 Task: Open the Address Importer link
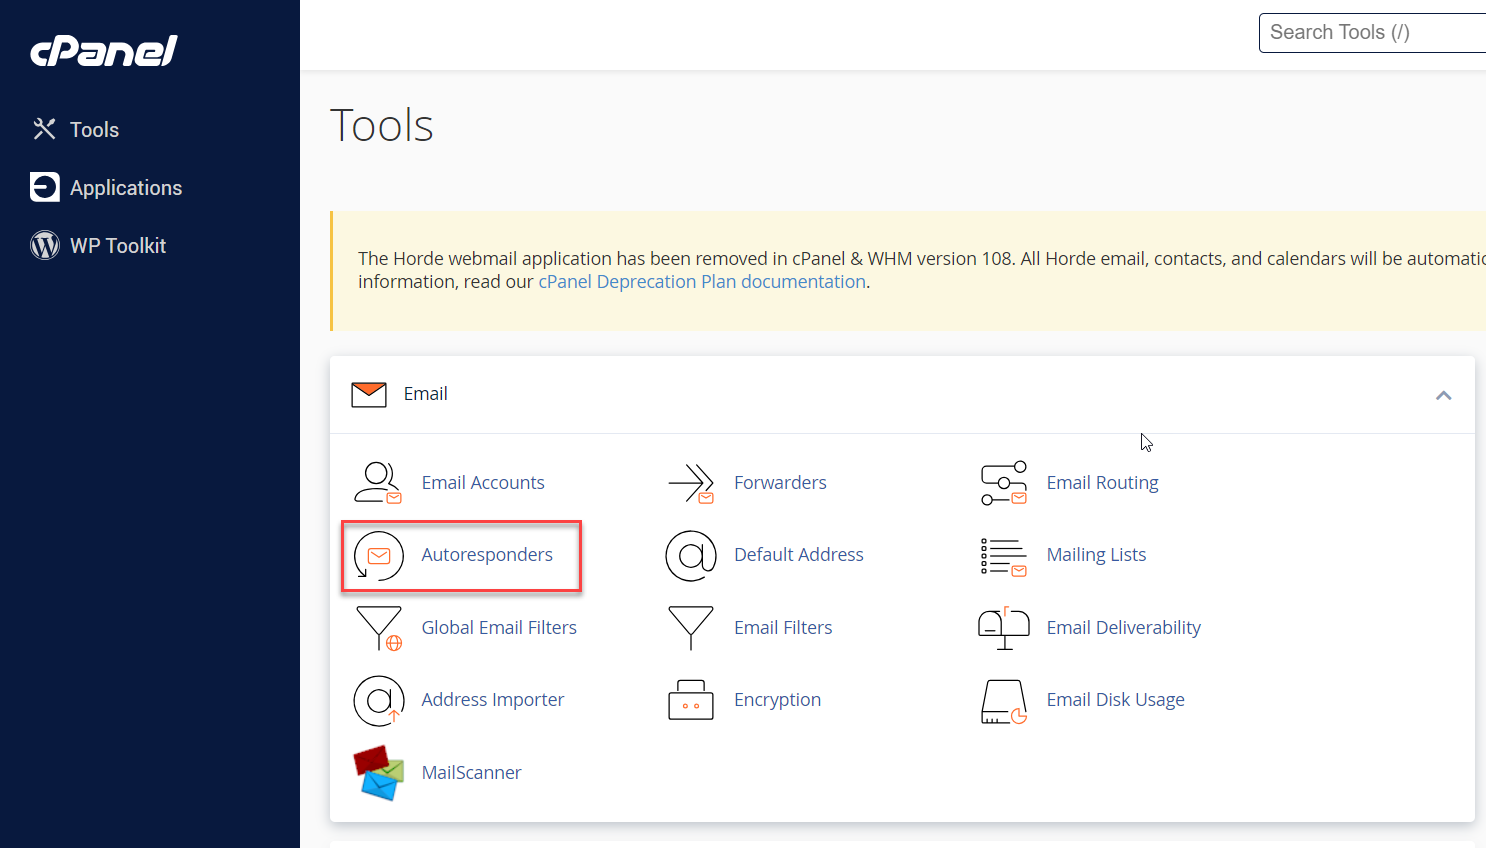493,700
